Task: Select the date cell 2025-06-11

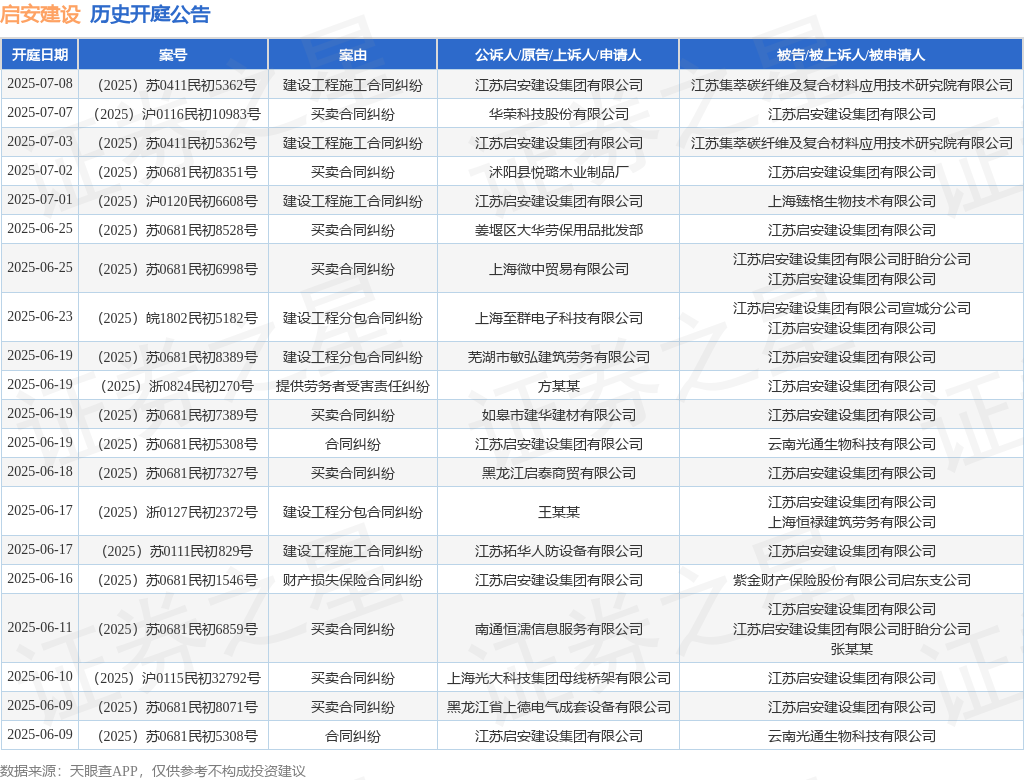Action: pos(40,628)
